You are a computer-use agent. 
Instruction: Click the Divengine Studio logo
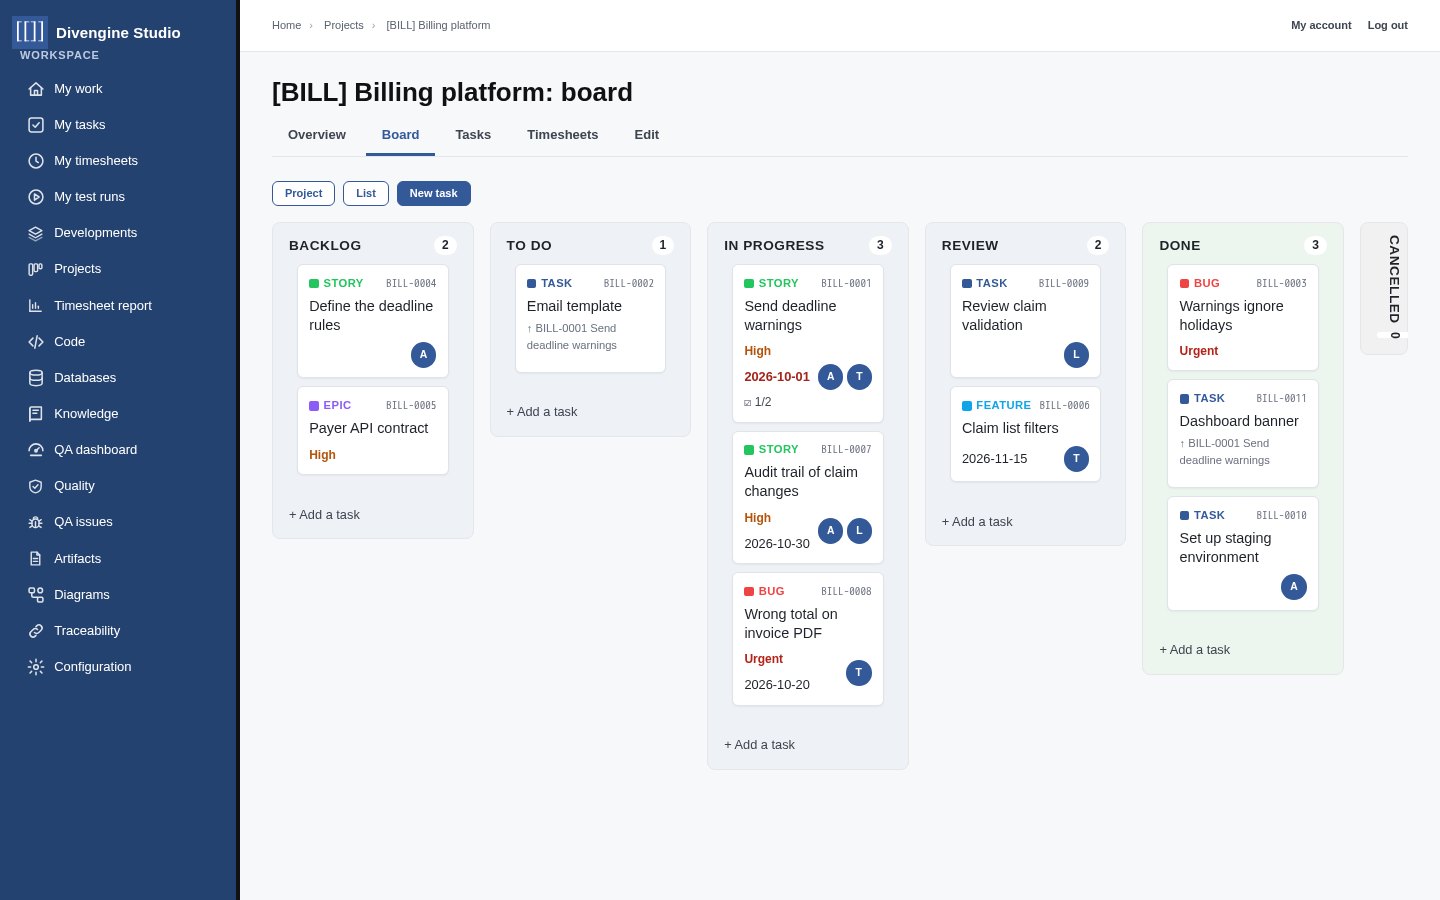[x=30, y=32]
